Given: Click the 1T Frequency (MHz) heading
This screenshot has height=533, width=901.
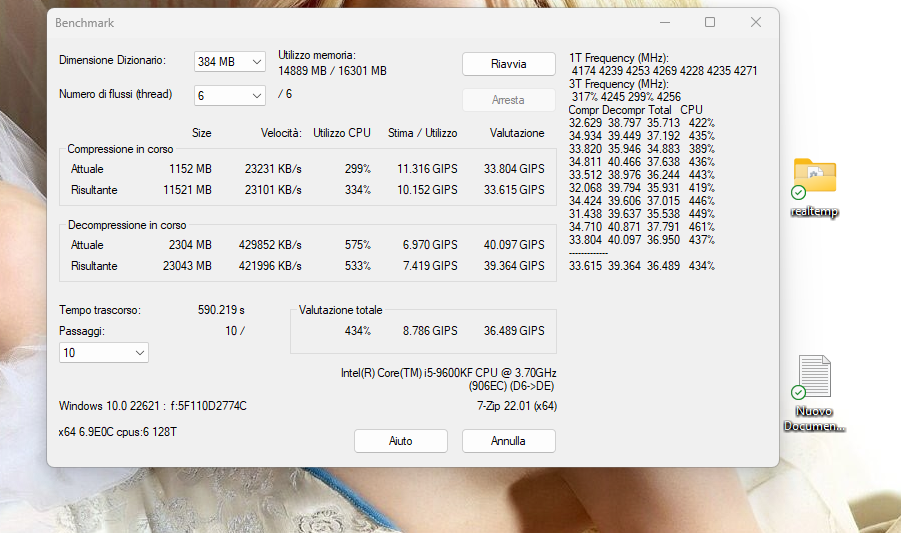Looking at the screenshot, I should click(619, 58).
